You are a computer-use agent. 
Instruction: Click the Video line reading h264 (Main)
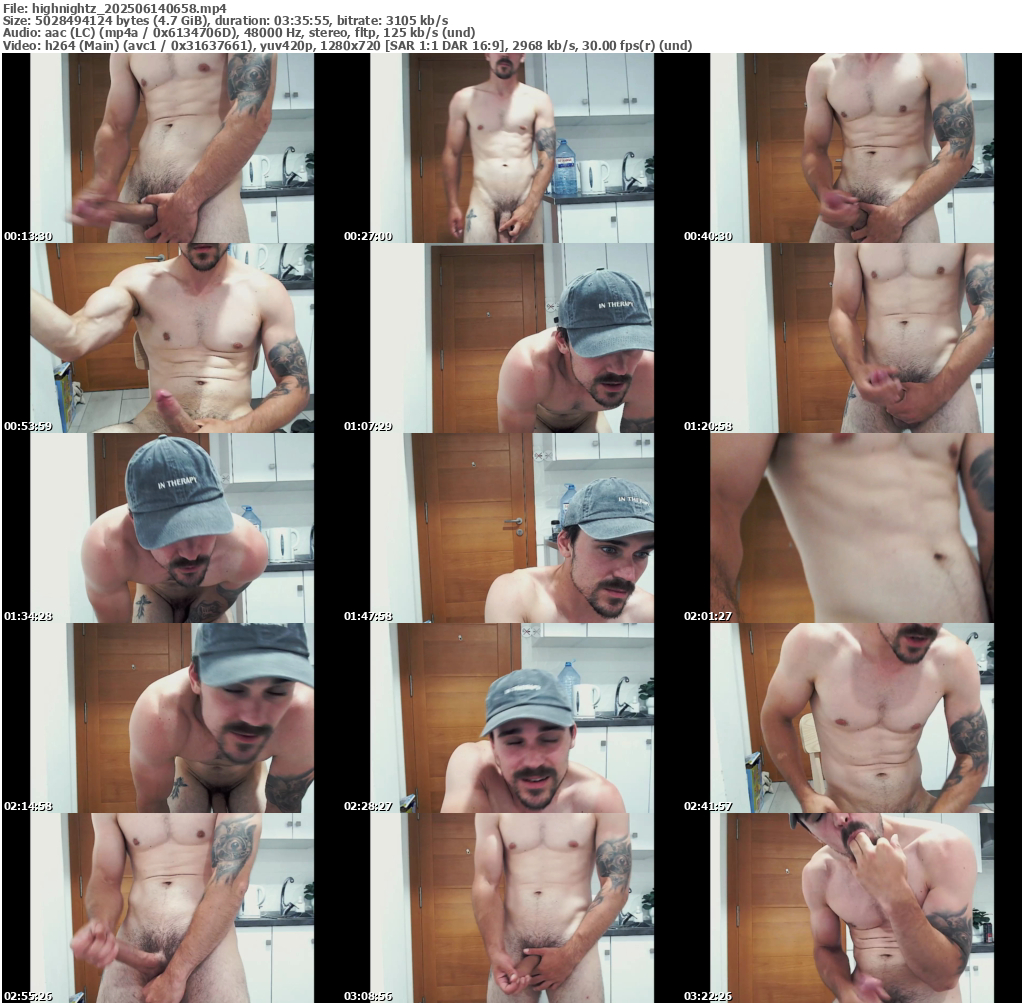[x=347, y=45]
